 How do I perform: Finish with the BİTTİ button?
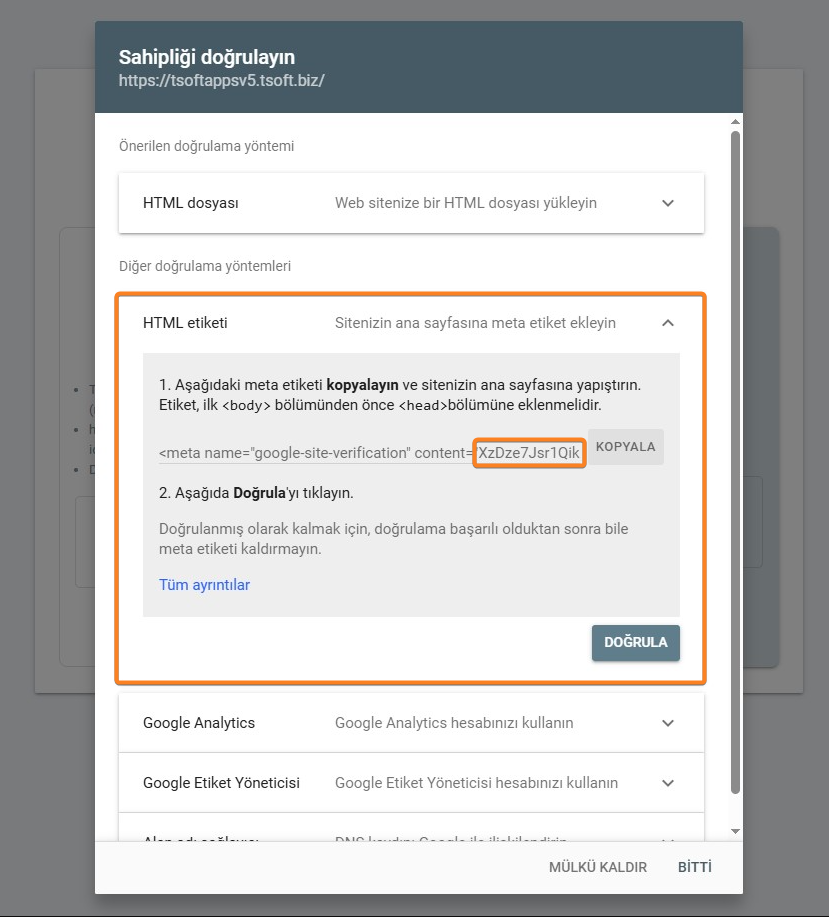tap(694, 866)
